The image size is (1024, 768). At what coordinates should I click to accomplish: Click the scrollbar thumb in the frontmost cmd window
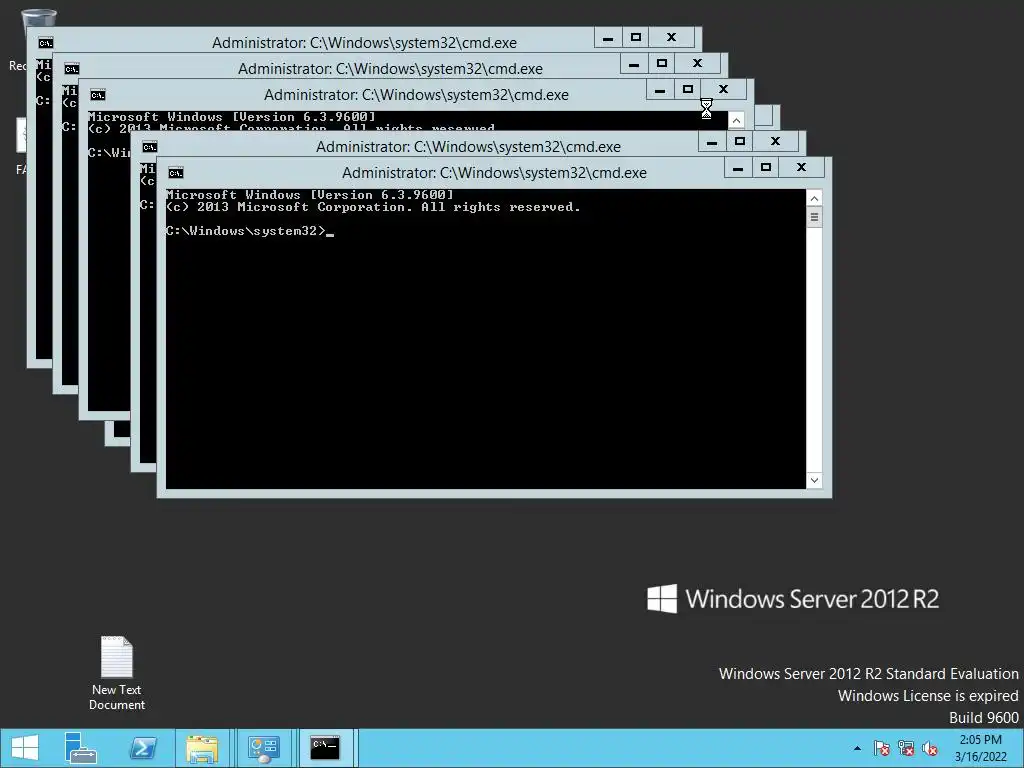814,217
